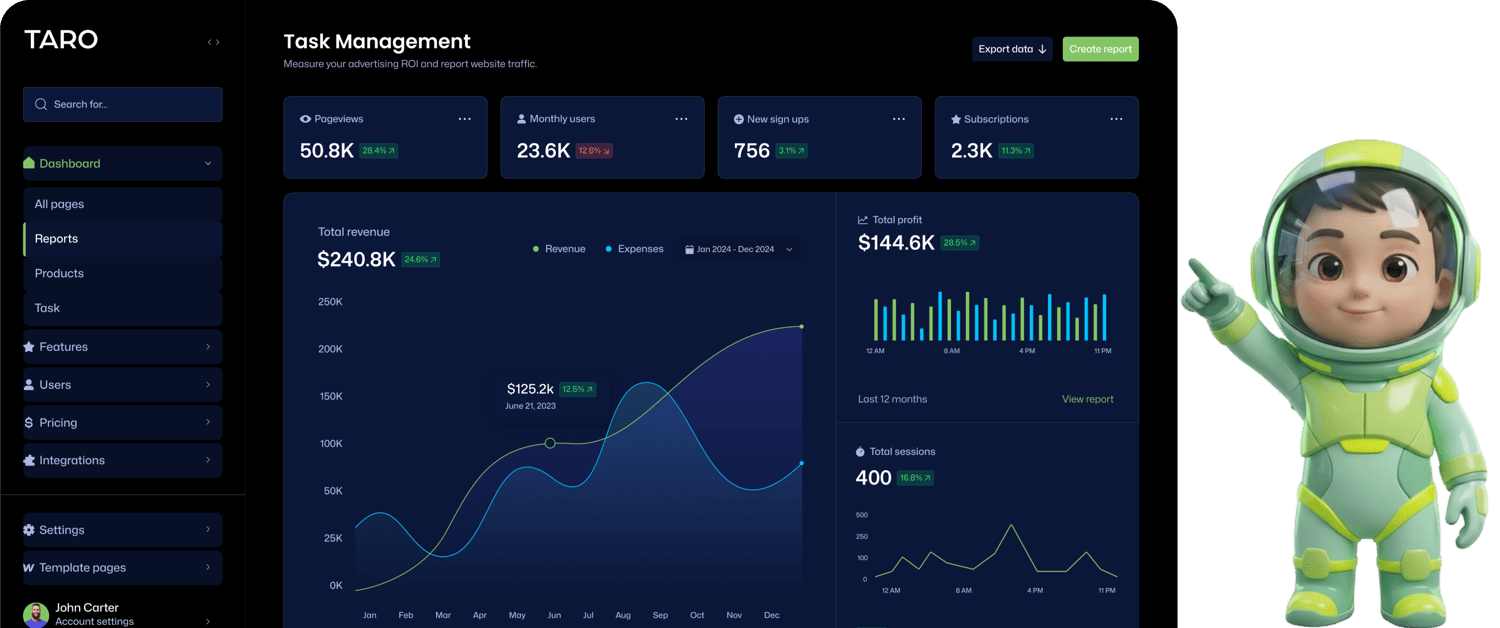Image resolution: width=1500 pixels, height=628 pixels.
Task: Open View report under Total profit
Action: [1087, 398]
